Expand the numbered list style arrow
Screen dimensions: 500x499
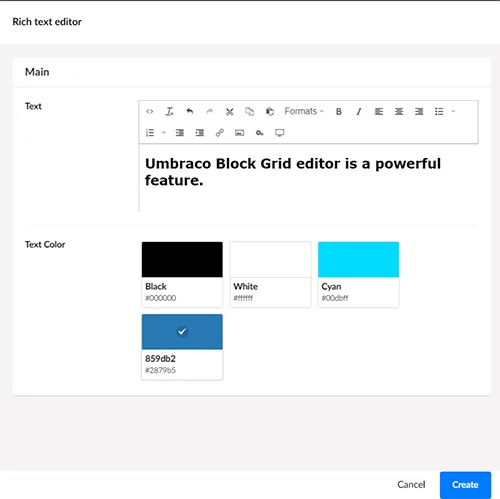[x=164, y=133]
